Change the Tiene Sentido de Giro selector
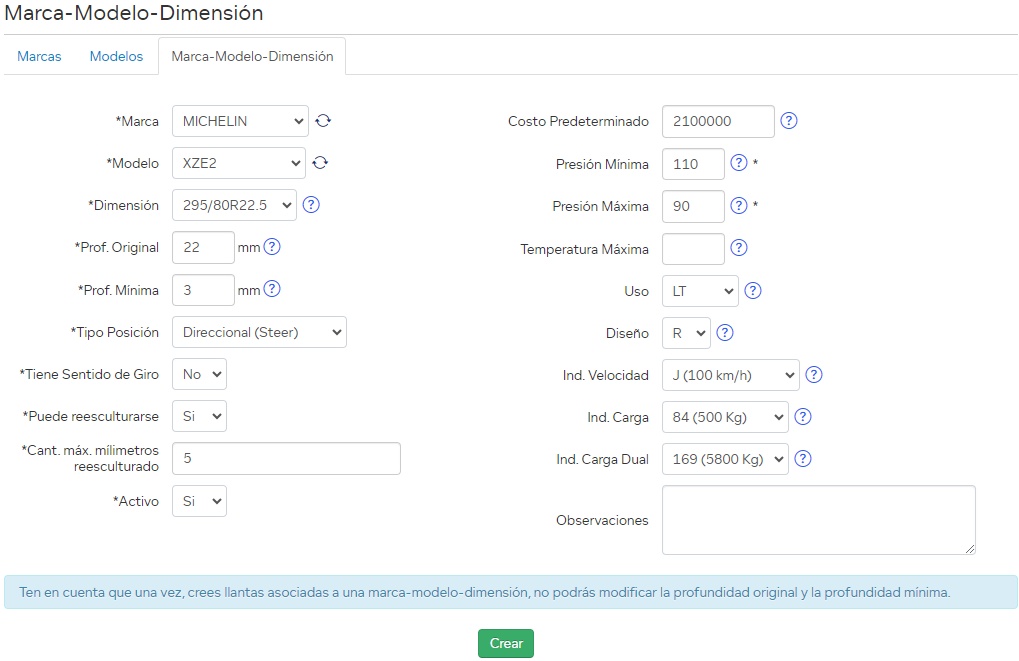 pyautogui.click(x=199, y=374)
